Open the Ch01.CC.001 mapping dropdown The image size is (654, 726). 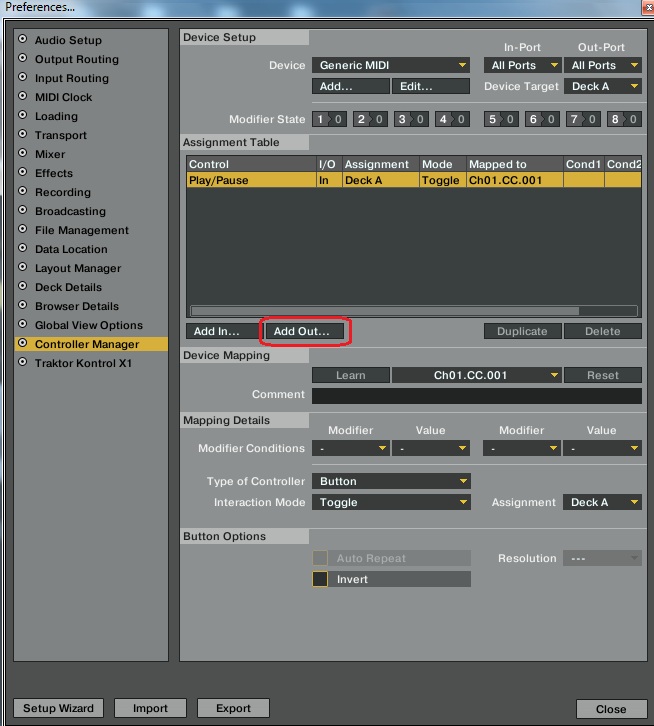(x=477, y=375)
